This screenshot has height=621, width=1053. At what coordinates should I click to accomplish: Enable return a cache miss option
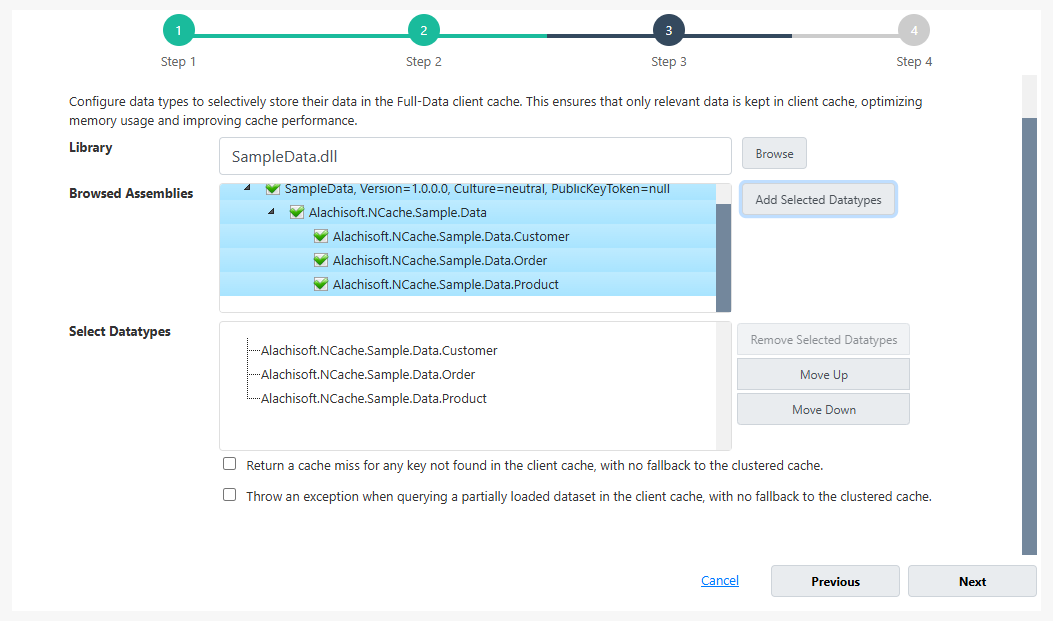(x=230, y=464)
